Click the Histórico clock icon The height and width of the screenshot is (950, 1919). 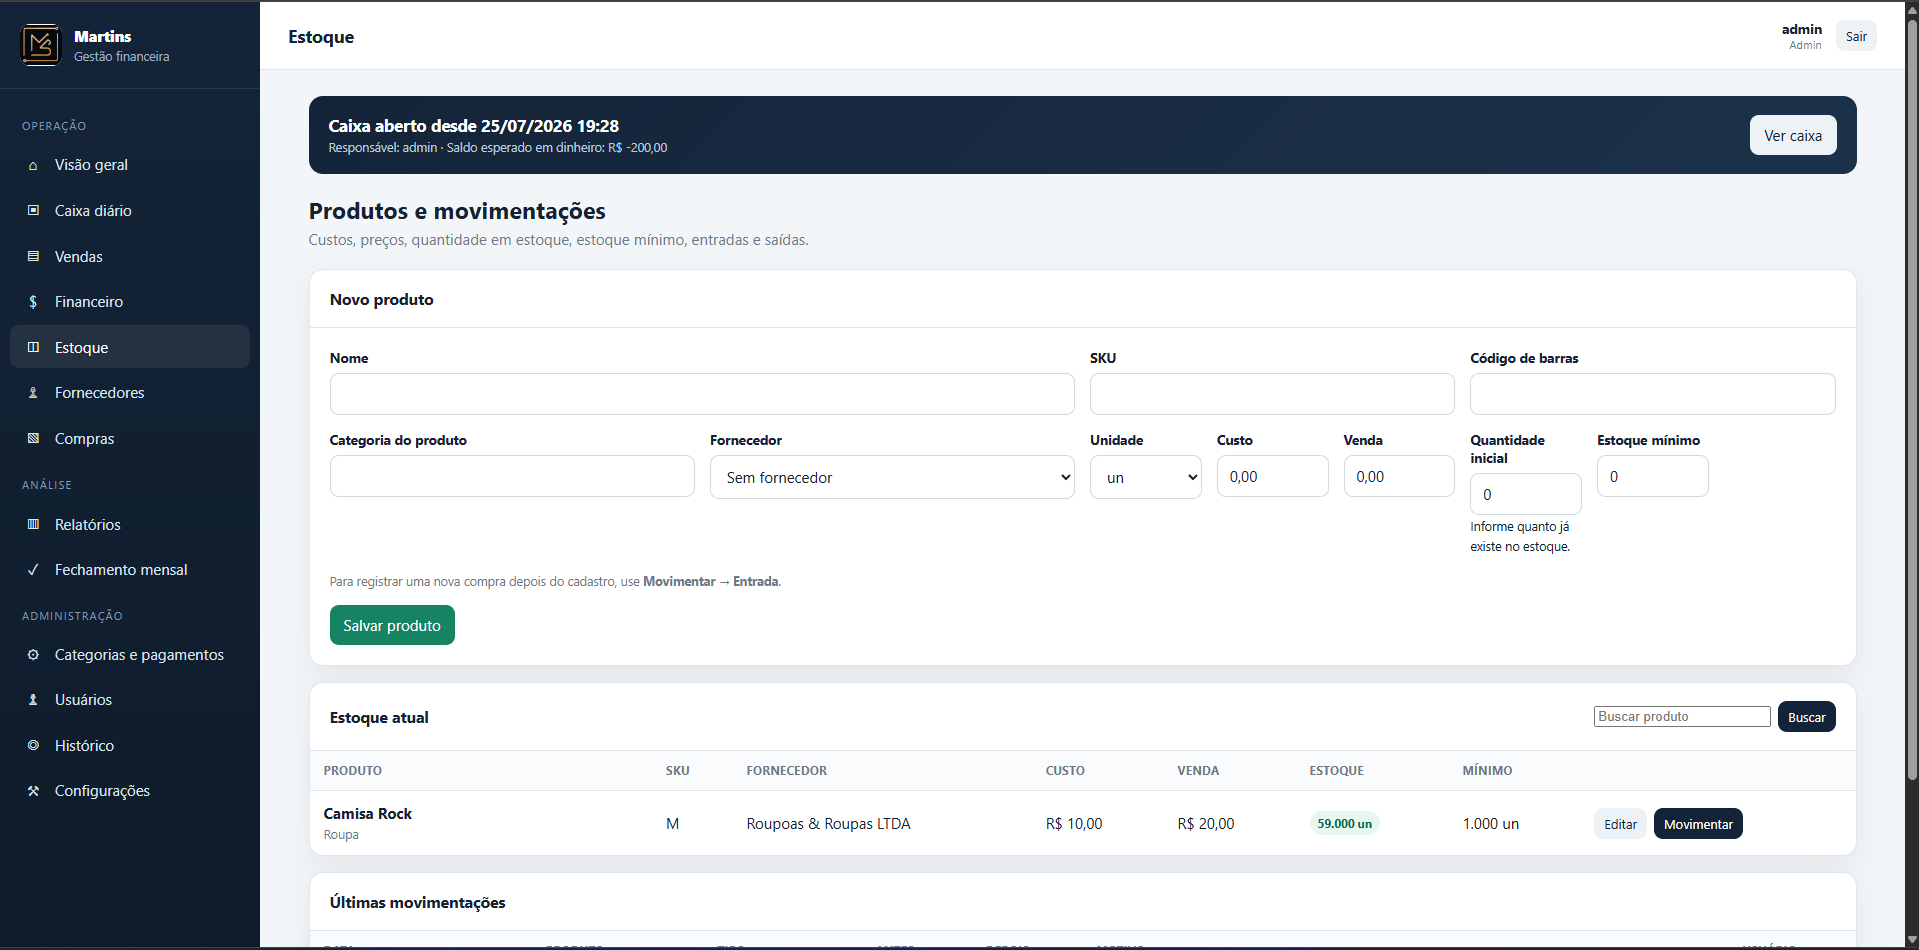[x=33, y=746]
